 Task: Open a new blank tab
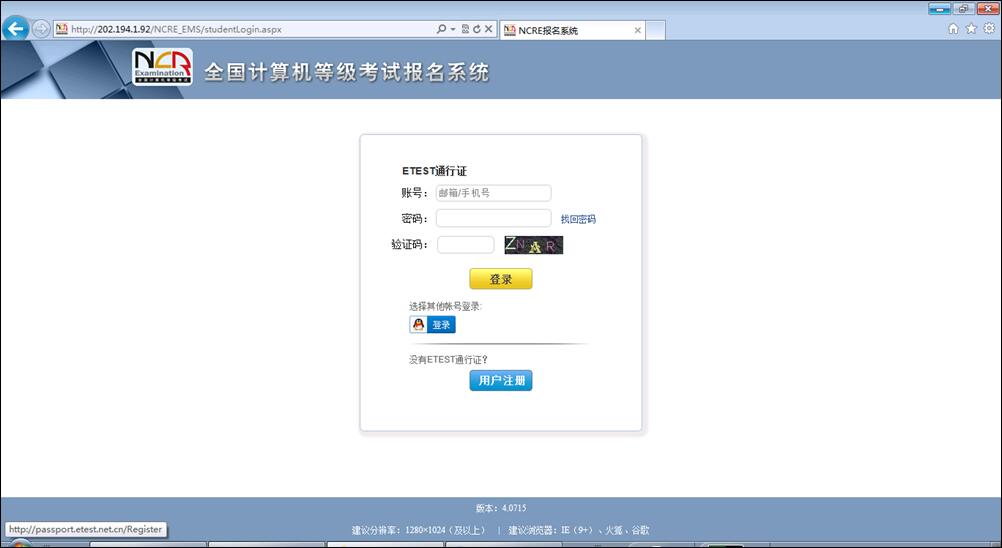655,30
